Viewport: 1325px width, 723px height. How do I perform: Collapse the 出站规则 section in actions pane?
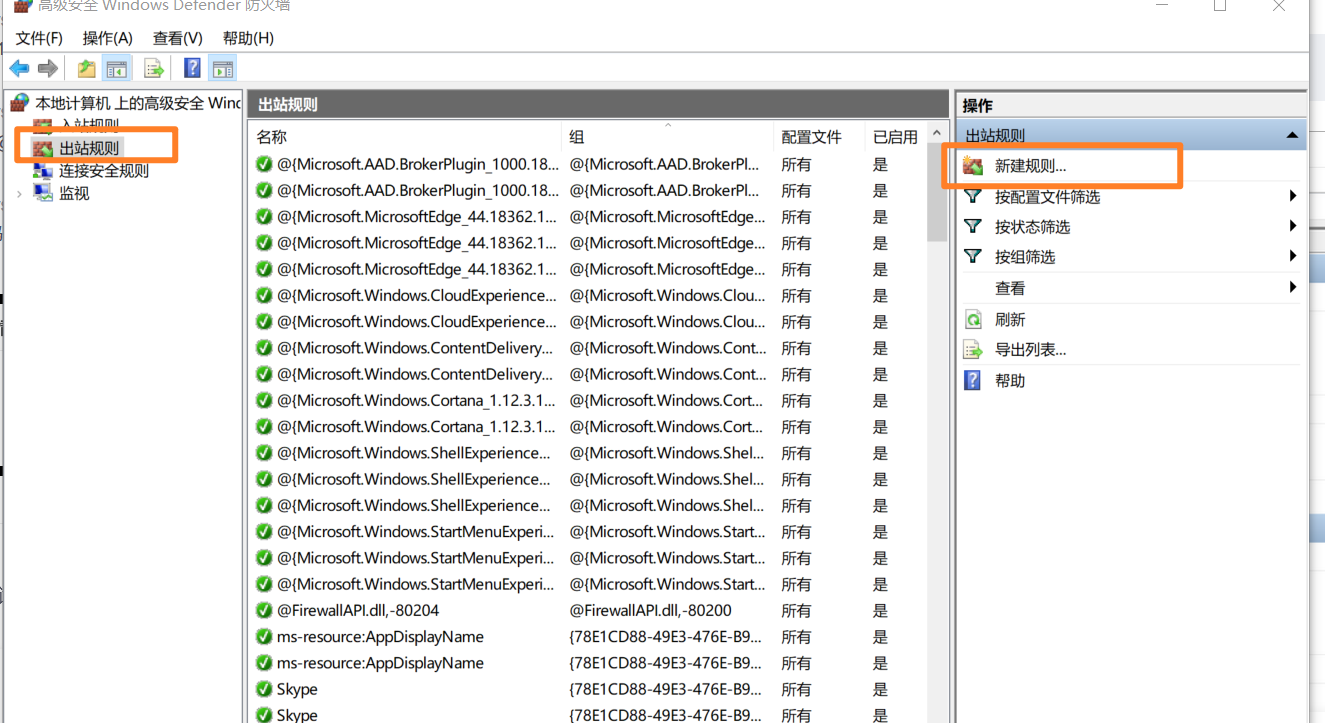1292,135
